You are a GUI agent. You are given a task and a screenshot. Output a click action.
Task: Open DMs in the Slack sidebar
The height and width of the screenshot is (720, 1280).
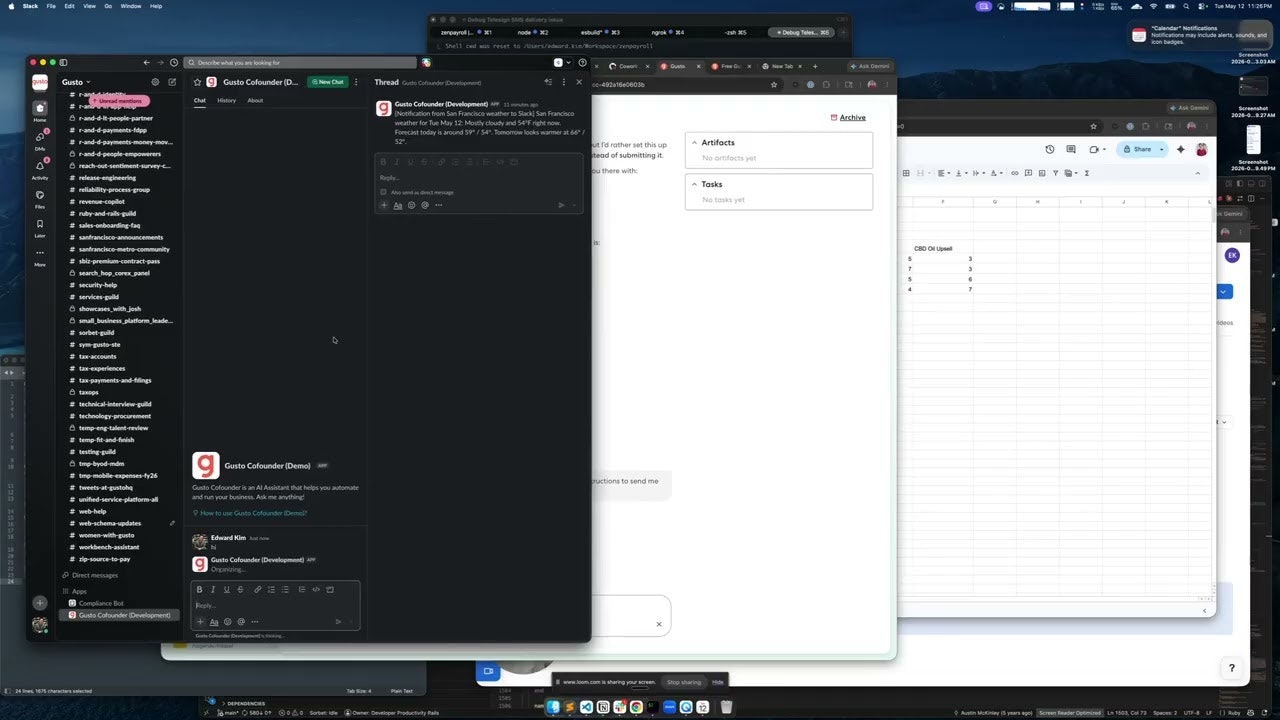click(x=40, y=139)
